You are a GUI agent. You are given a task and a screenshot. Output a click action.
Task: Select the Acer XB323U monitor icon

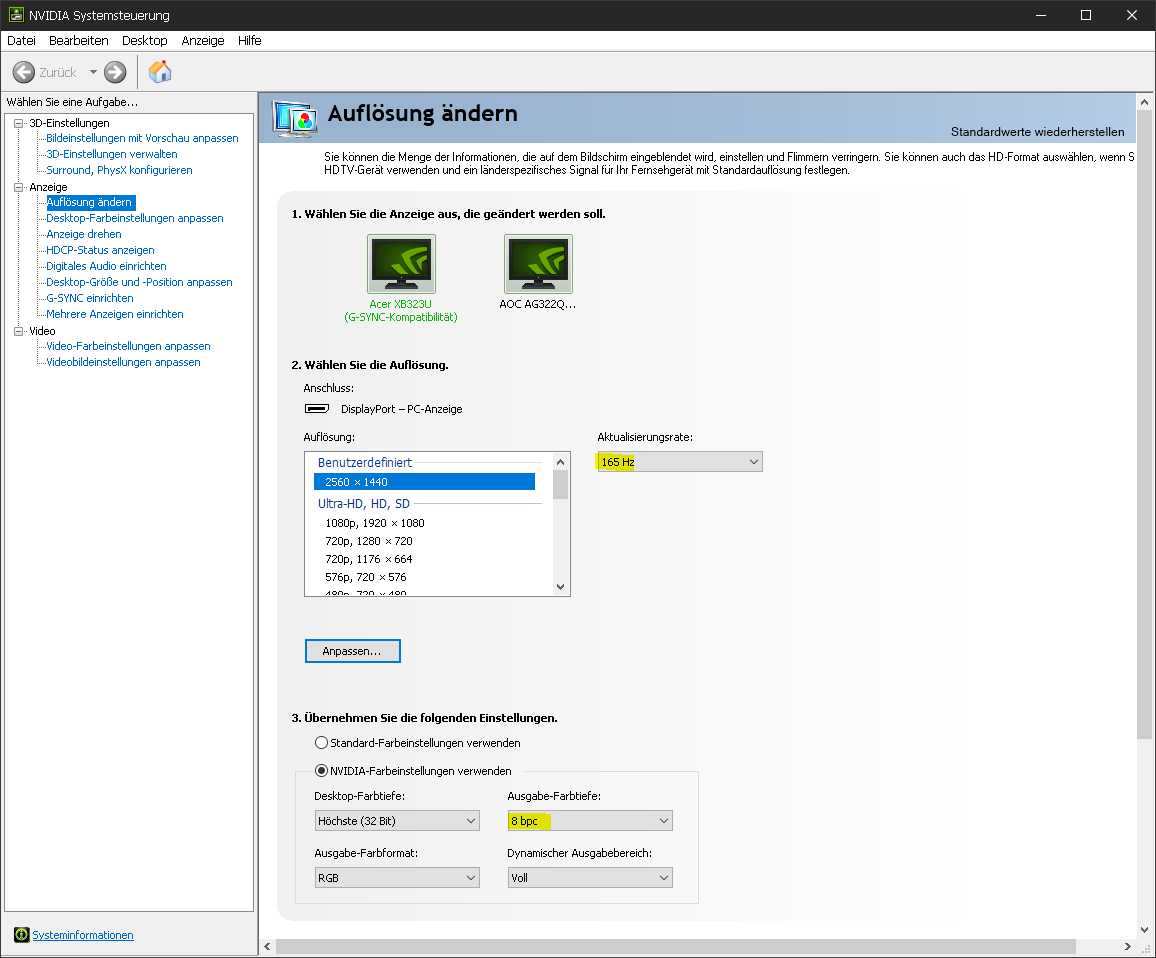pyautogui.click(x=402, y=264)
